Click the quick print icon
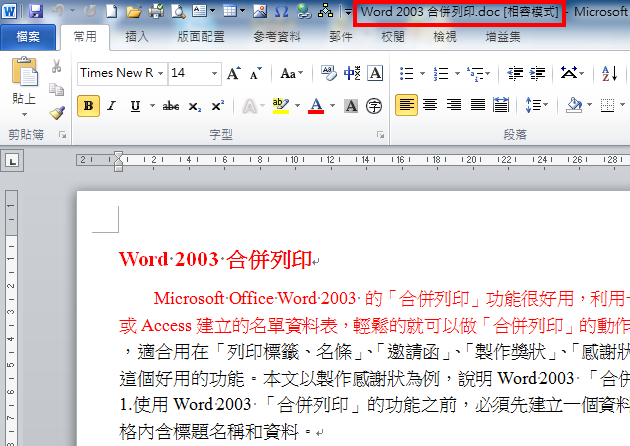Viewport: 630px width, 446px height. tap(156, 11)
